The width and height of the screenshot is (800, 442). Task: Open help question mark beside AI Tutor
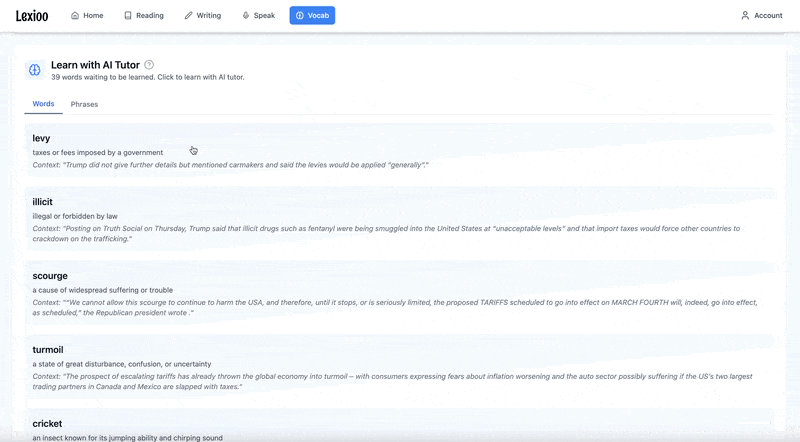(149, 65)
